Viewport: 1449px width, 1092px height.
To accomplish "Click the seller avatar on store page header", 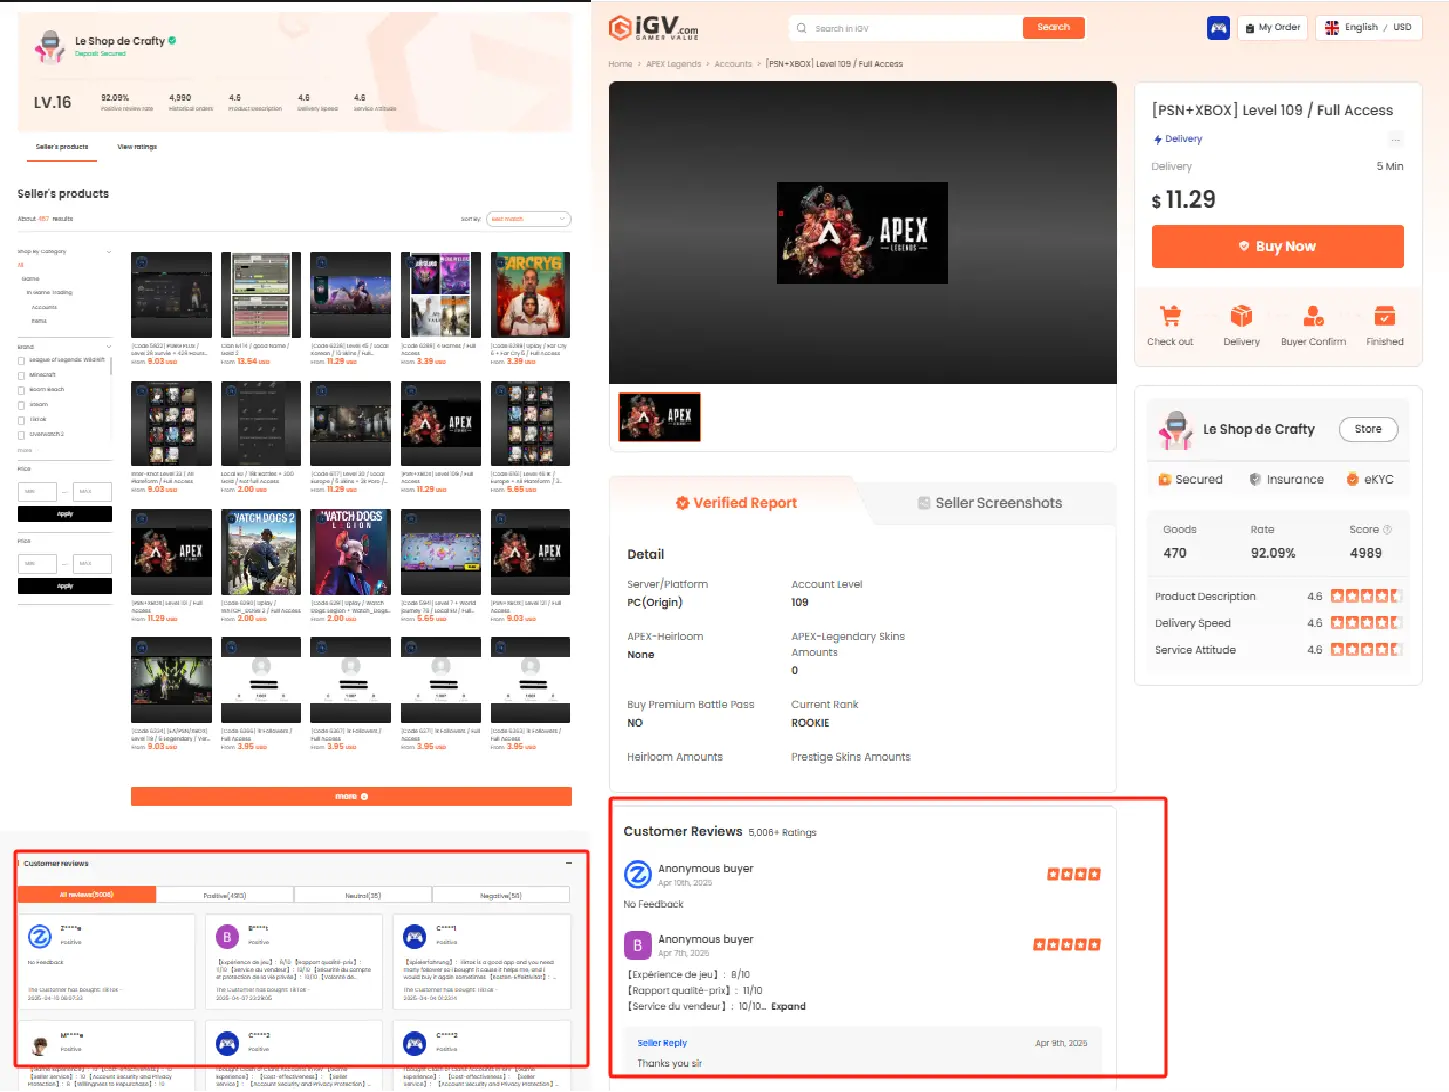I will tap(49, 46).
